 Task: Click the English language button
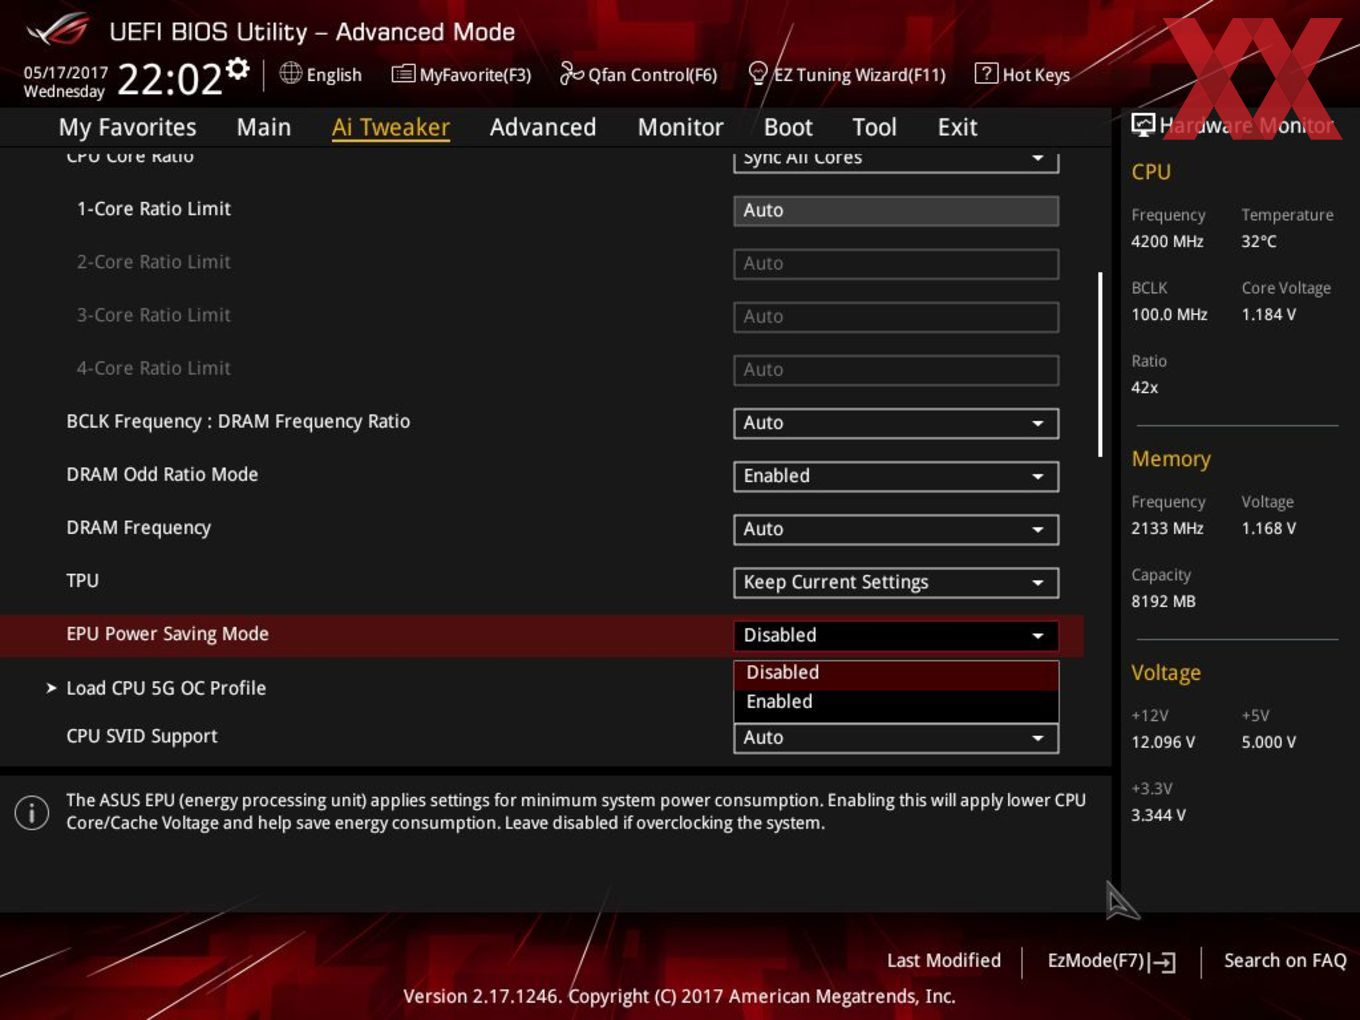(x=321, y=74)
